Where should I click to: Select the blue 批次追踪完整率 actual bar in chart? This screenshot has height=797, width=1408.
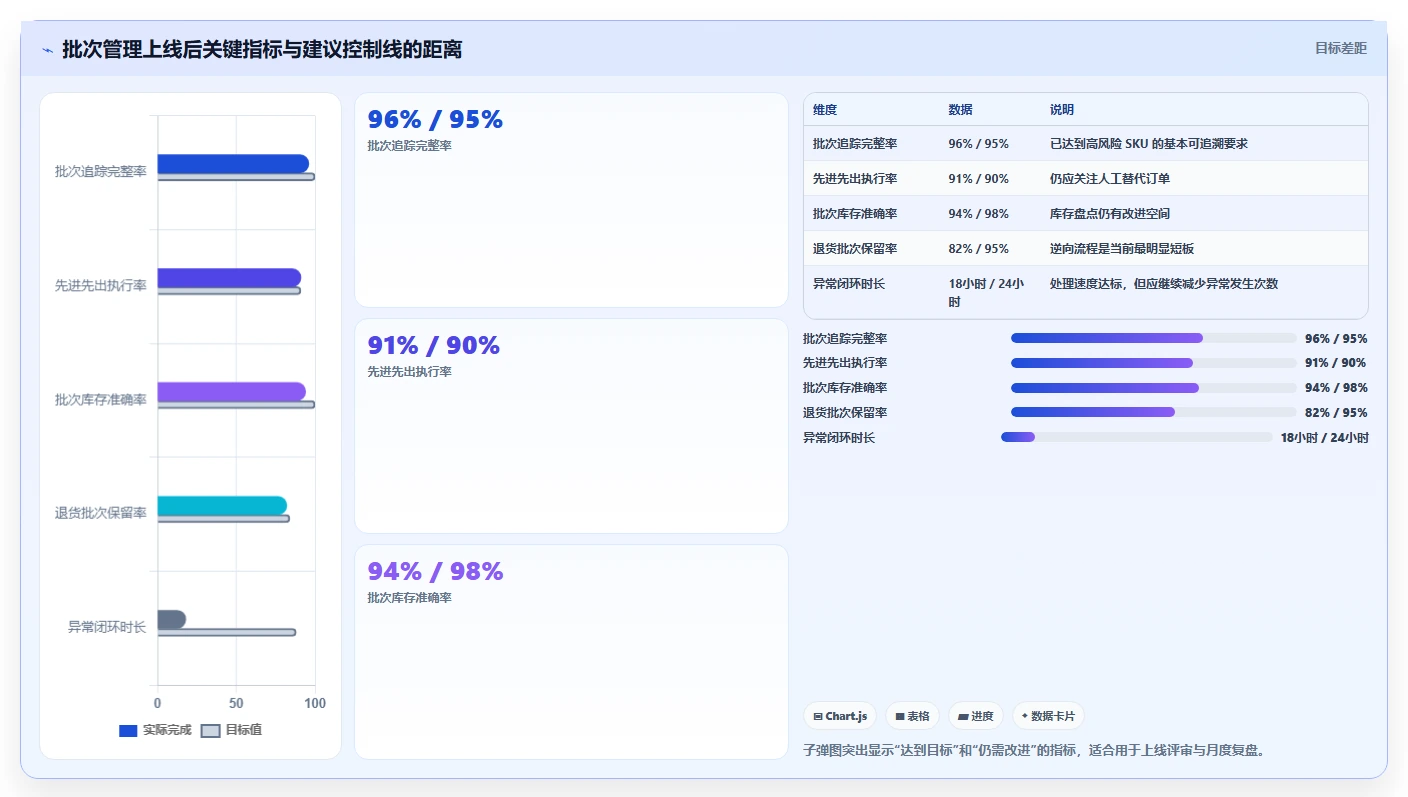coord(233,163)
